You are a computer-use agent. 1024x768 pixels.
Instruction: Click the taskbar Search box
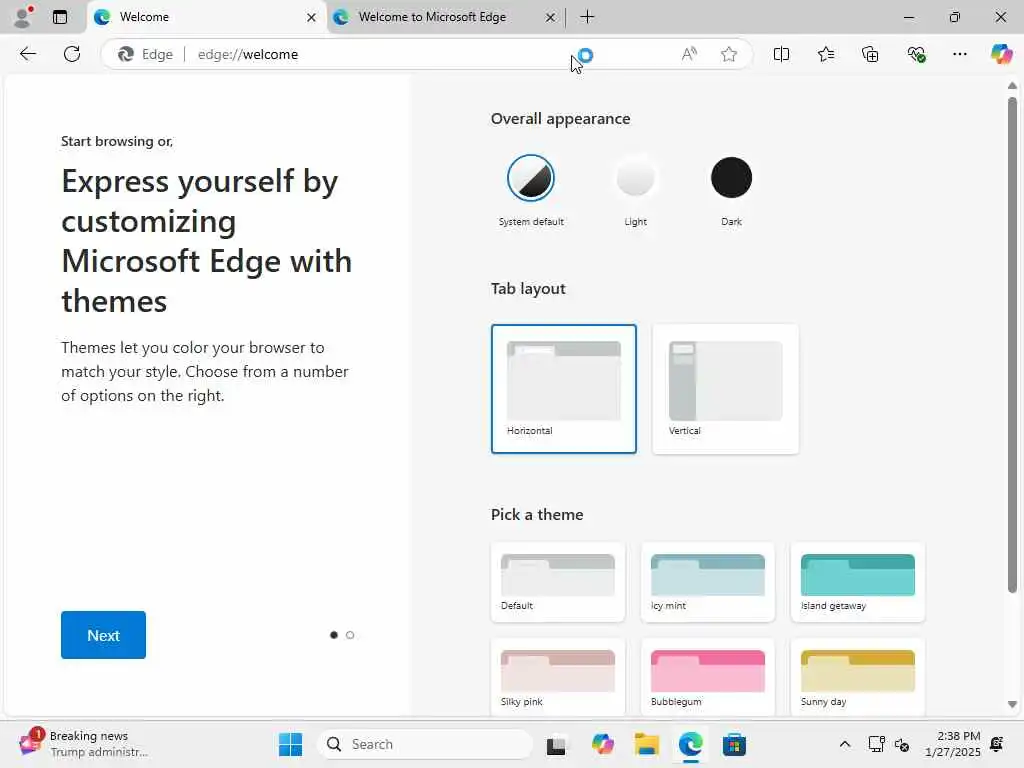425,744
